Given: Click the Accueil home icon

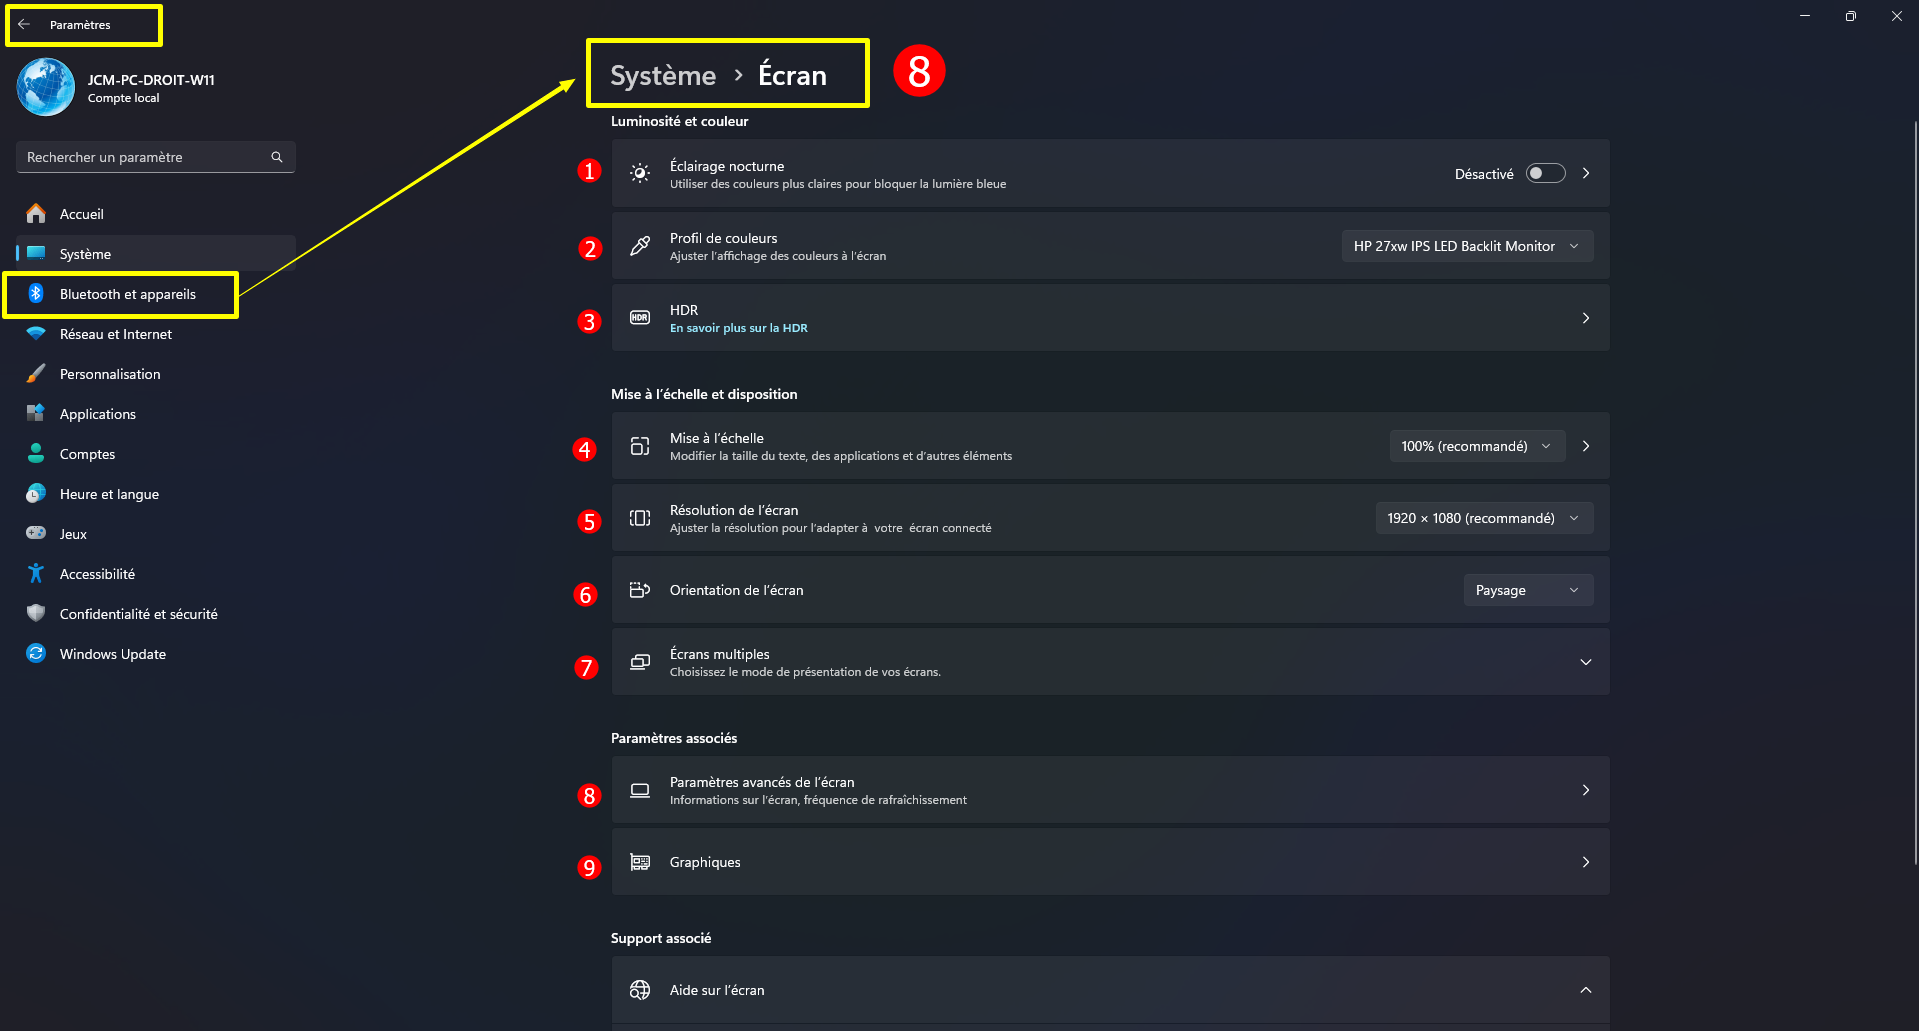Looking at the screenshot, I should [x=36, y=213].
